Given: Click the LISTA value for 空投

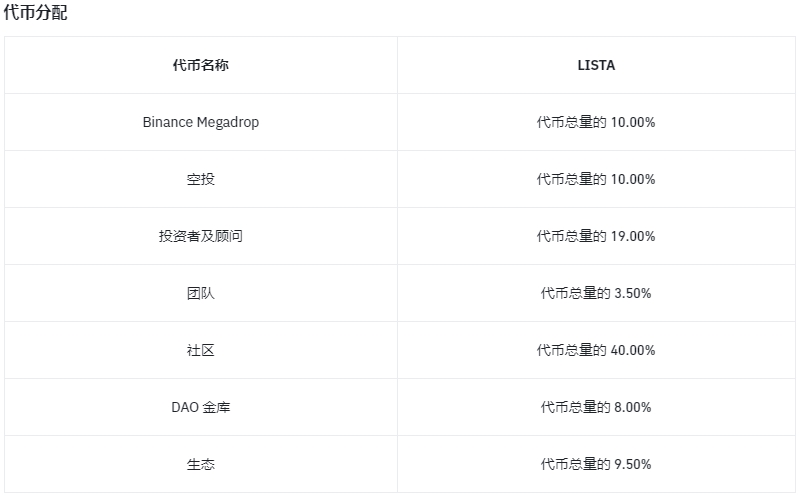Looking at the screenshot, I should click(x=596, y=179).
